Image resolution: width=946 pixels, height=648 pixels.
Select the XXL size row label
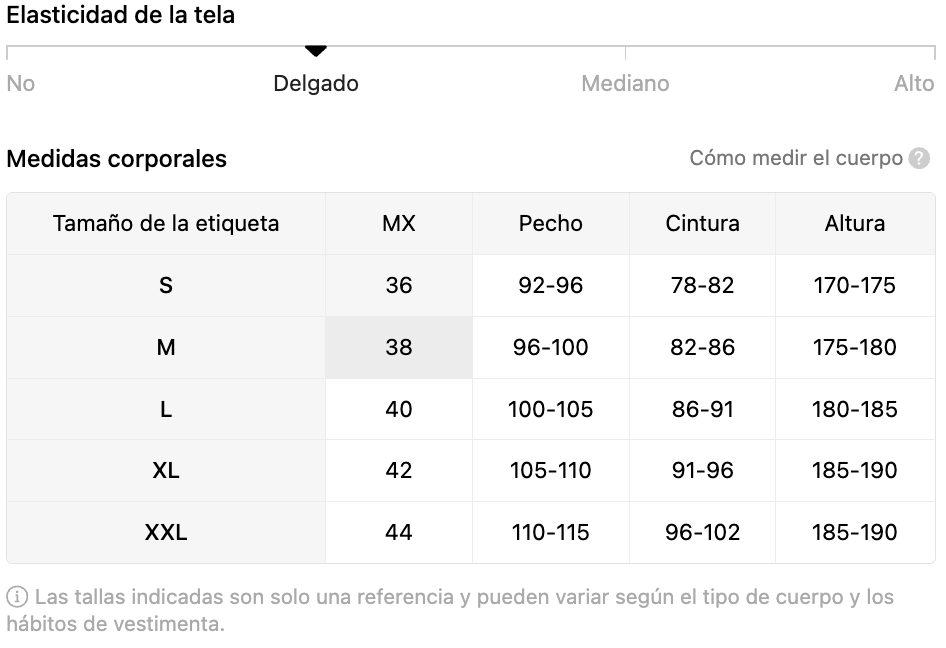[166, 532]
